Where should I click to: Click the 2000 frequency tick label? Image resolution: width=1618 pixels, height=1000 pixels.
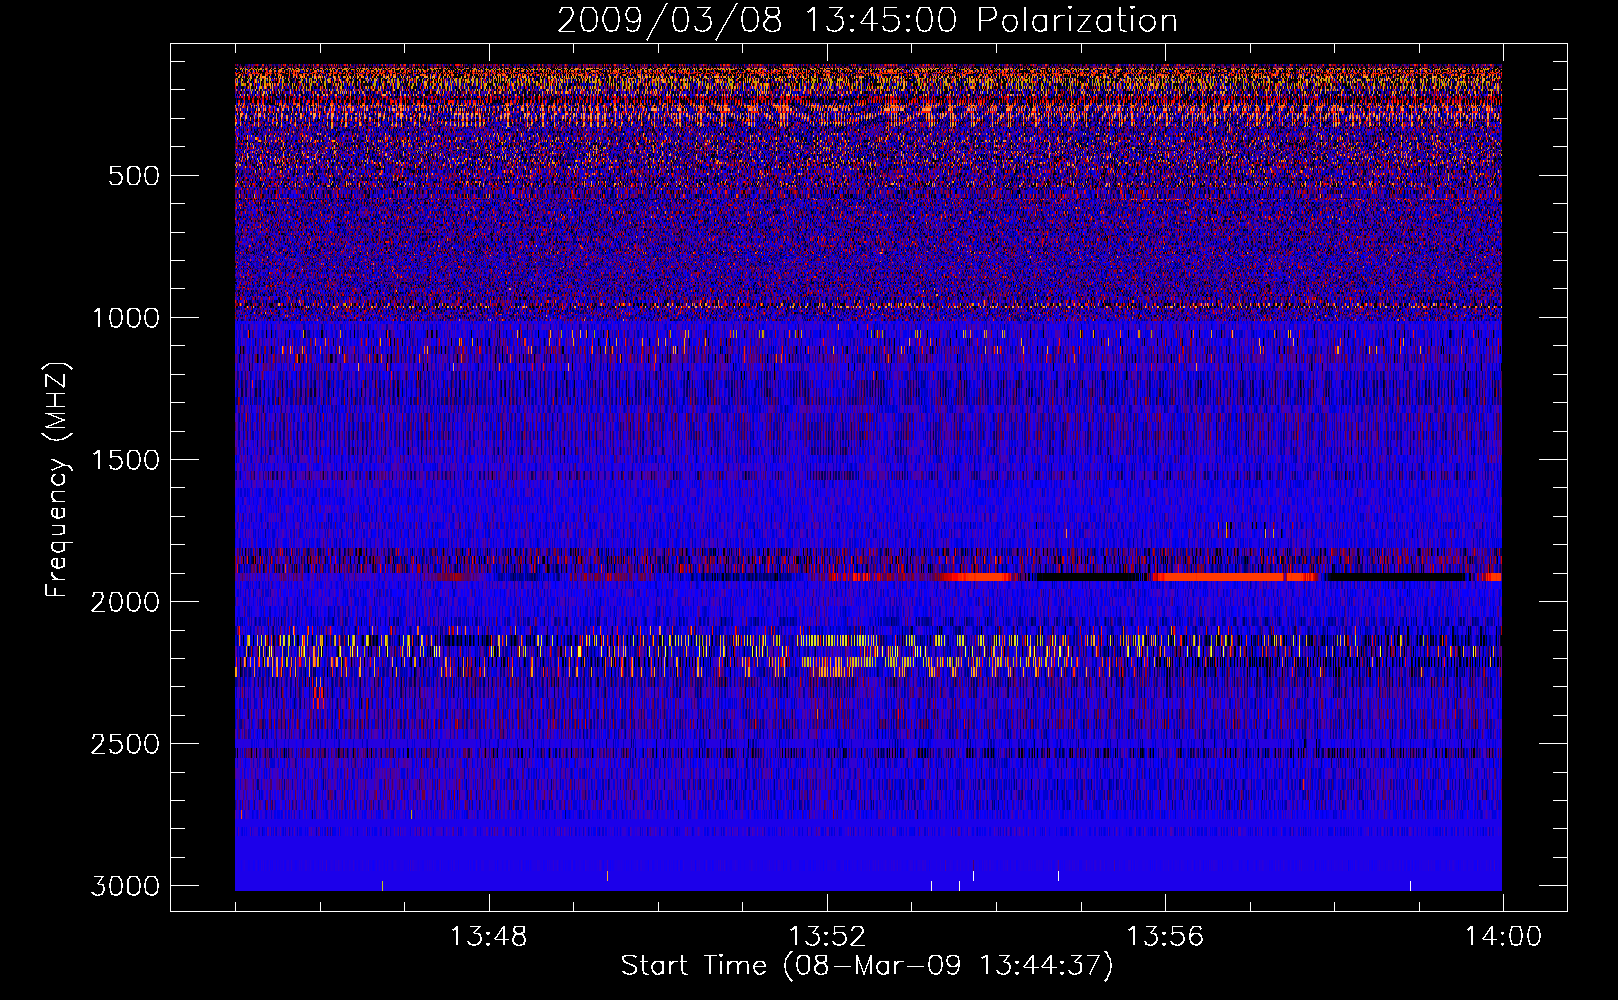(x=126, y=602)
